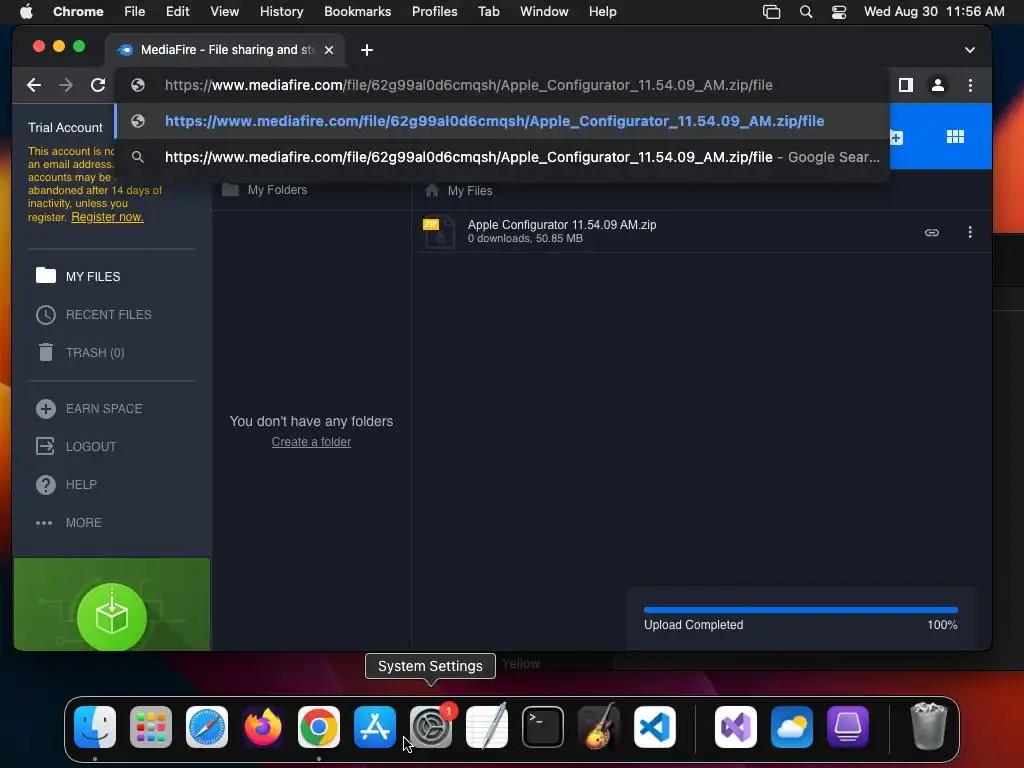Open the File menu
This screenshot has width=1024, height=768.
[x=135, y=12]
